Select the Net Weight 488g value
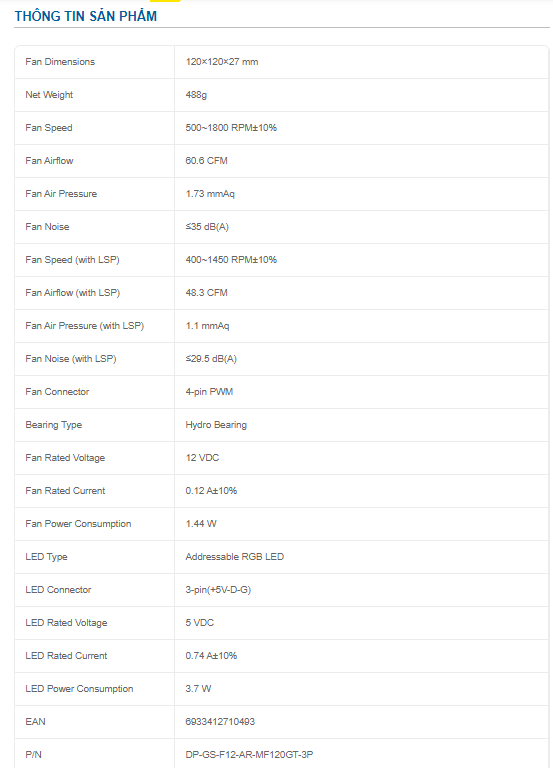553x768 pixels. point(196,95)
